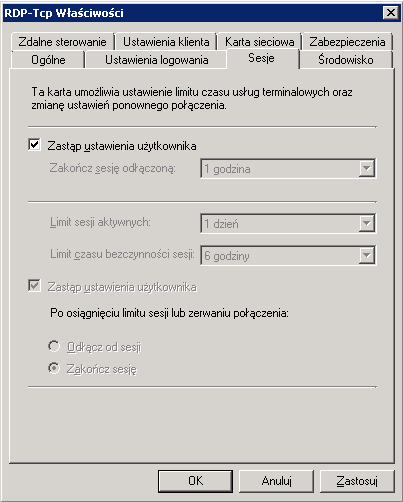Toggle the greyed-out Zastąp ustawienia użytkownika checkbox
Image resolution: width=403 pixels, height=502 pixels.
(35, 286)
